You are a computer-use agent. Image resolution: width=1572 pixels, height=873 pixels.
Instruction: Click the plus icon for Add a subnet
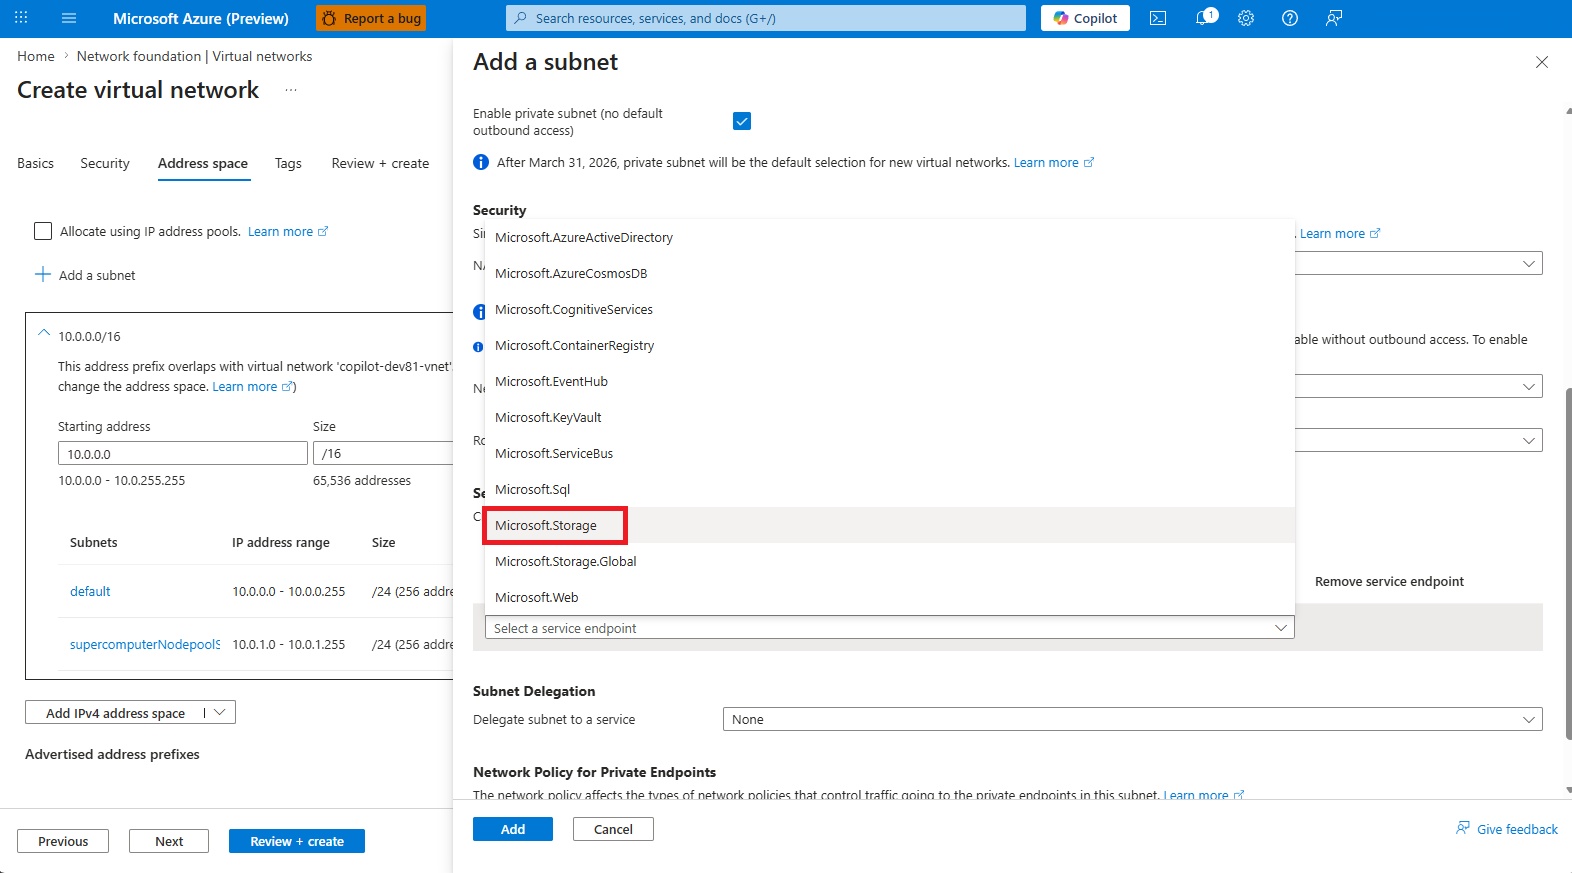[x=43, y=274]
